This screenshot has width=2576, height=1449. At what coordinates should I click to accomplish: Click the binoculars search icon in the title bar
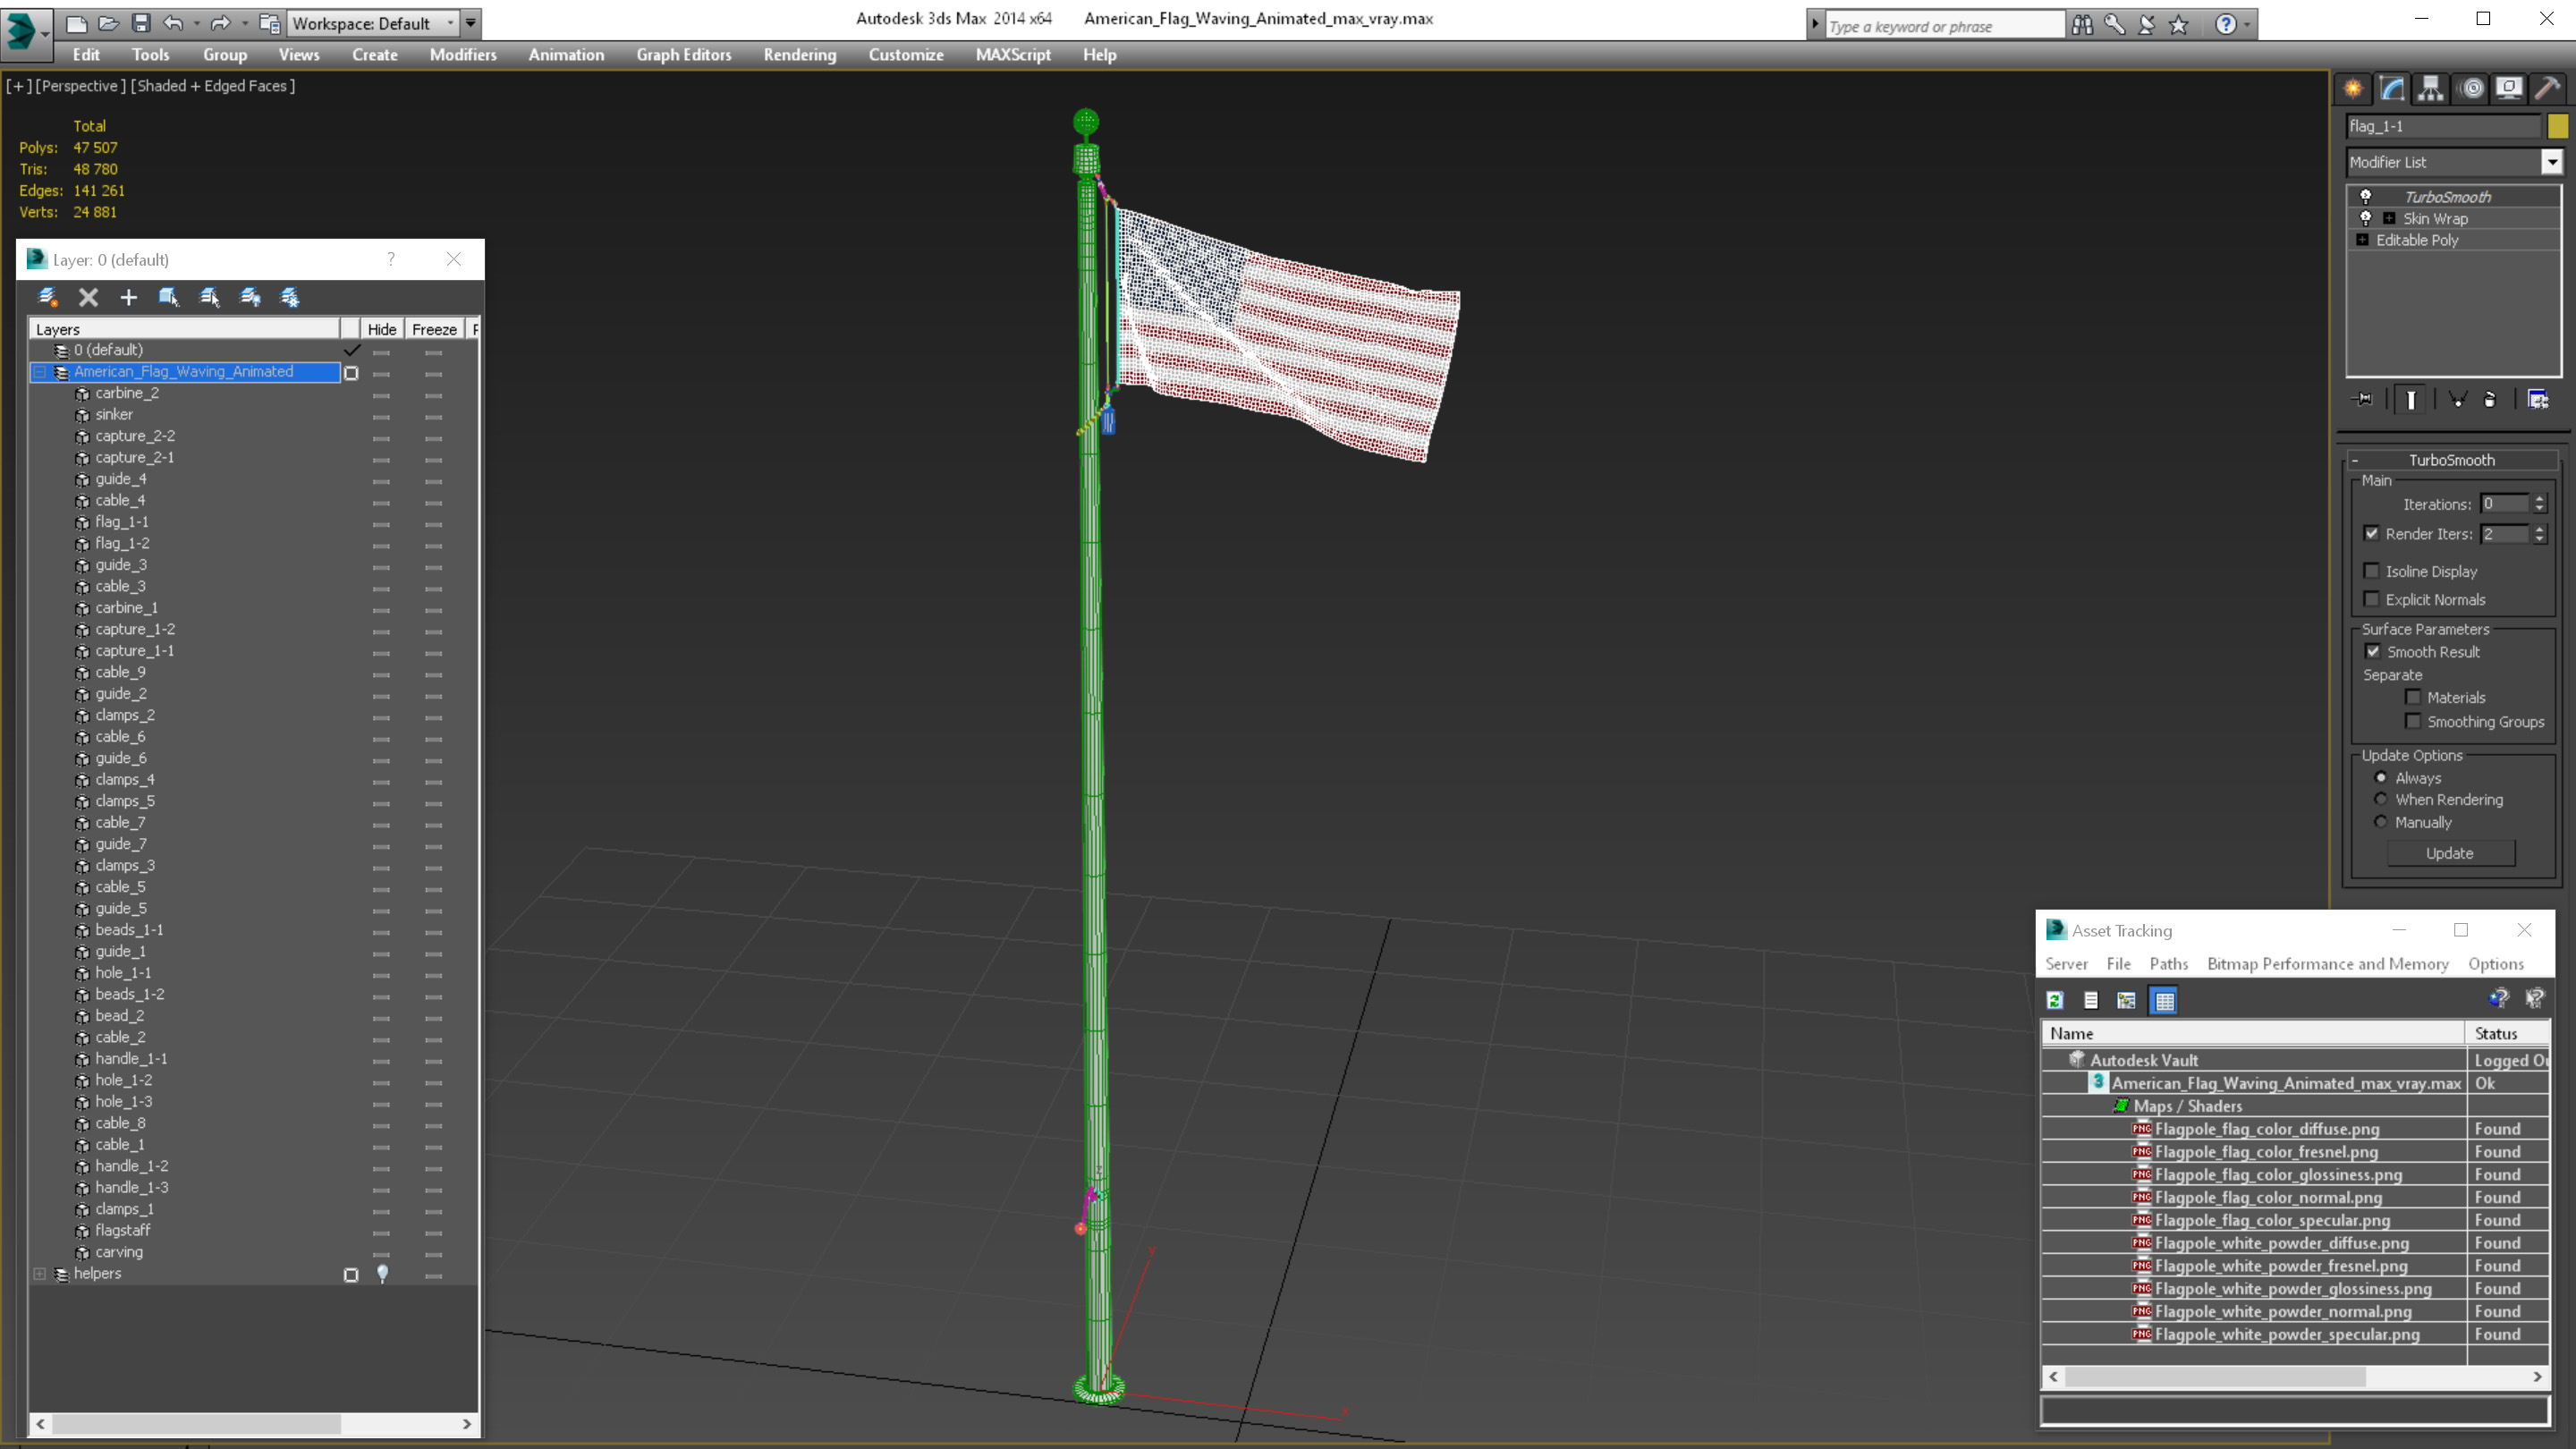2082,25
